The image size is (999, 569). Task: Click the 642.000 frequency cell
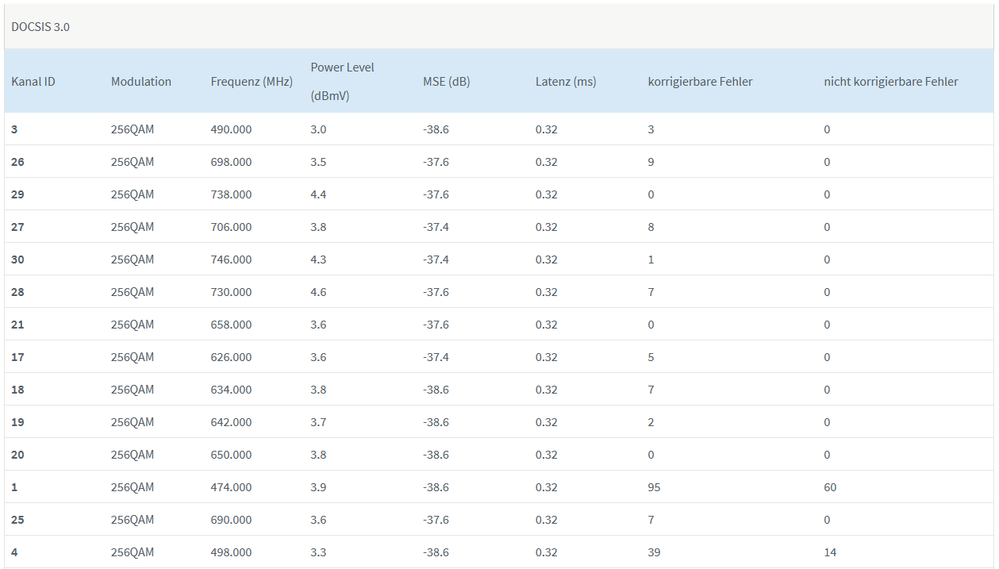pyautogui.click(x=231, y=422)
